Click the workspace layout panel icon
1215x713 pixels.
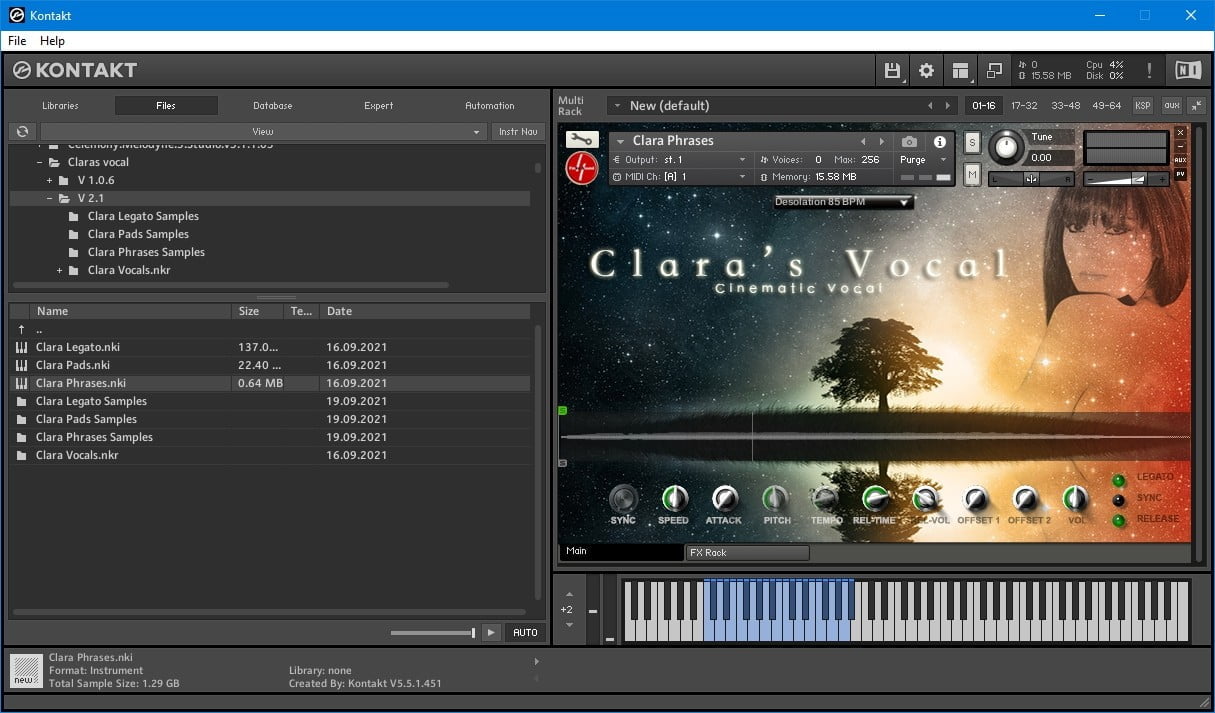pos(960,70)
